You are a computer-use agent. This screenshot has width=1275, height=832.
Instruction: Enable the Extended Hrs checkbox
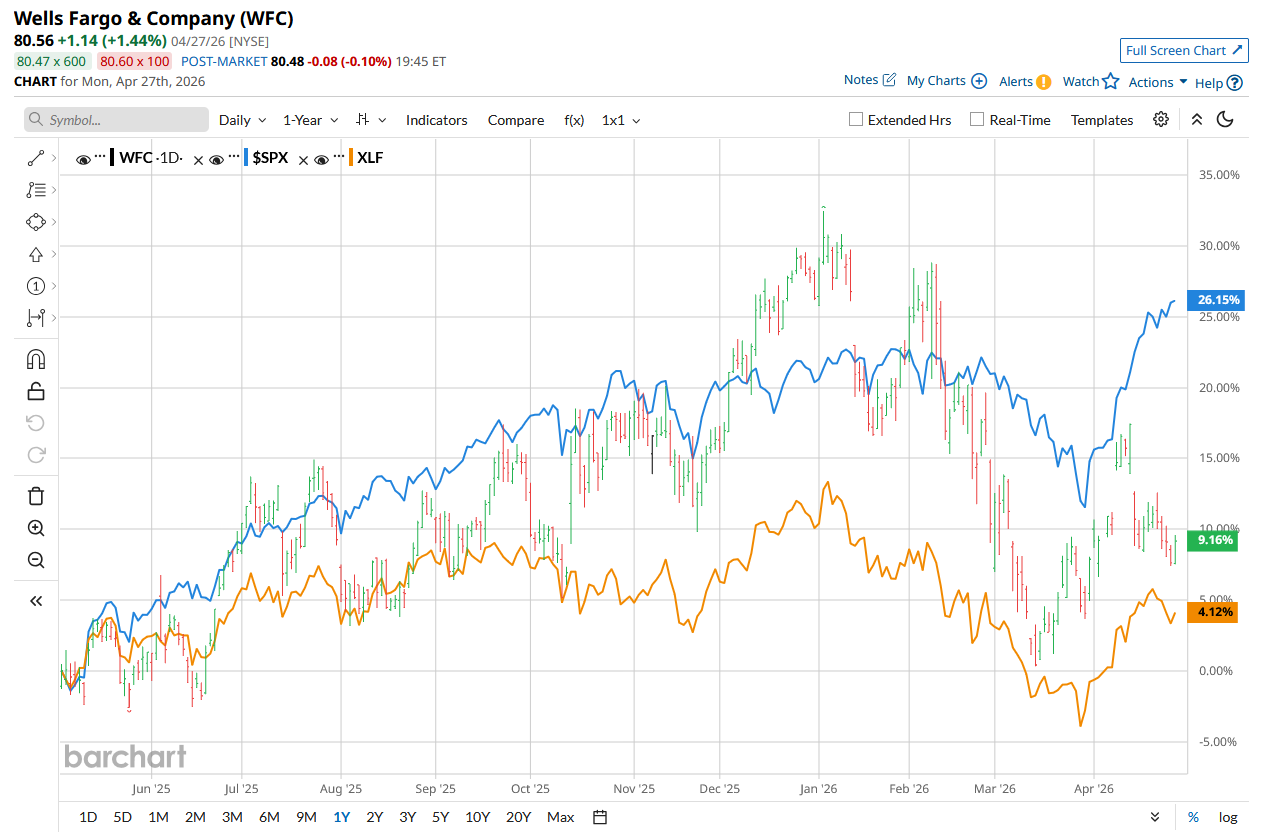[855, 119]
